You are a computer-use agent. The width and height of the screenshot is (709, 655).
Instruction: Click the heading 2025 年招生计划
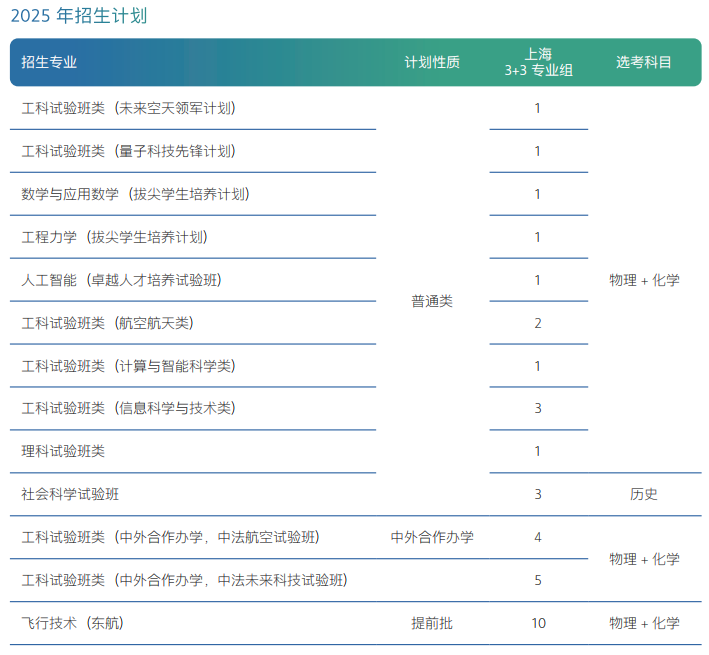[79, 16]
